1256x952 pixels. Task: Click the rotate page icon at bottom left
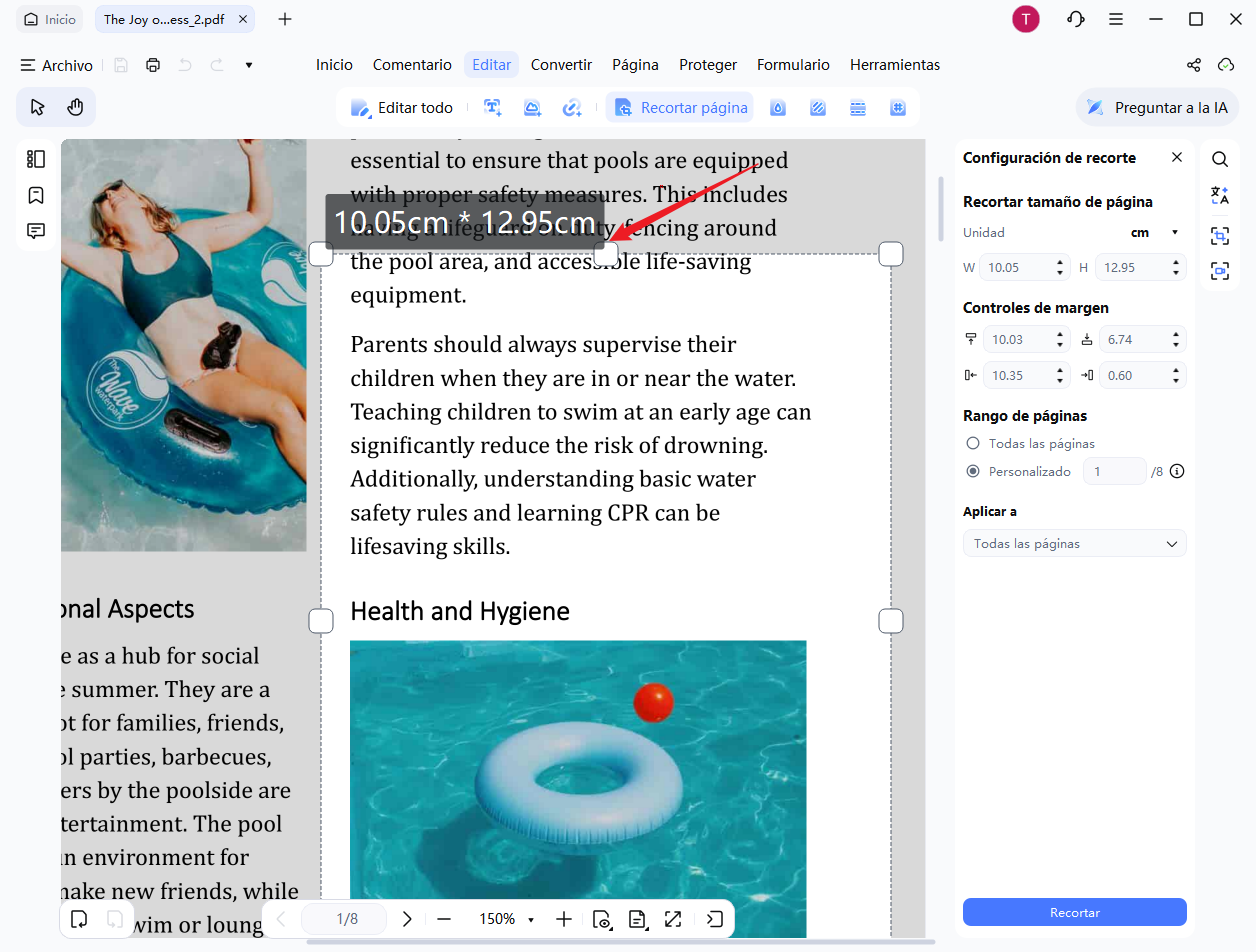point(79,919)
